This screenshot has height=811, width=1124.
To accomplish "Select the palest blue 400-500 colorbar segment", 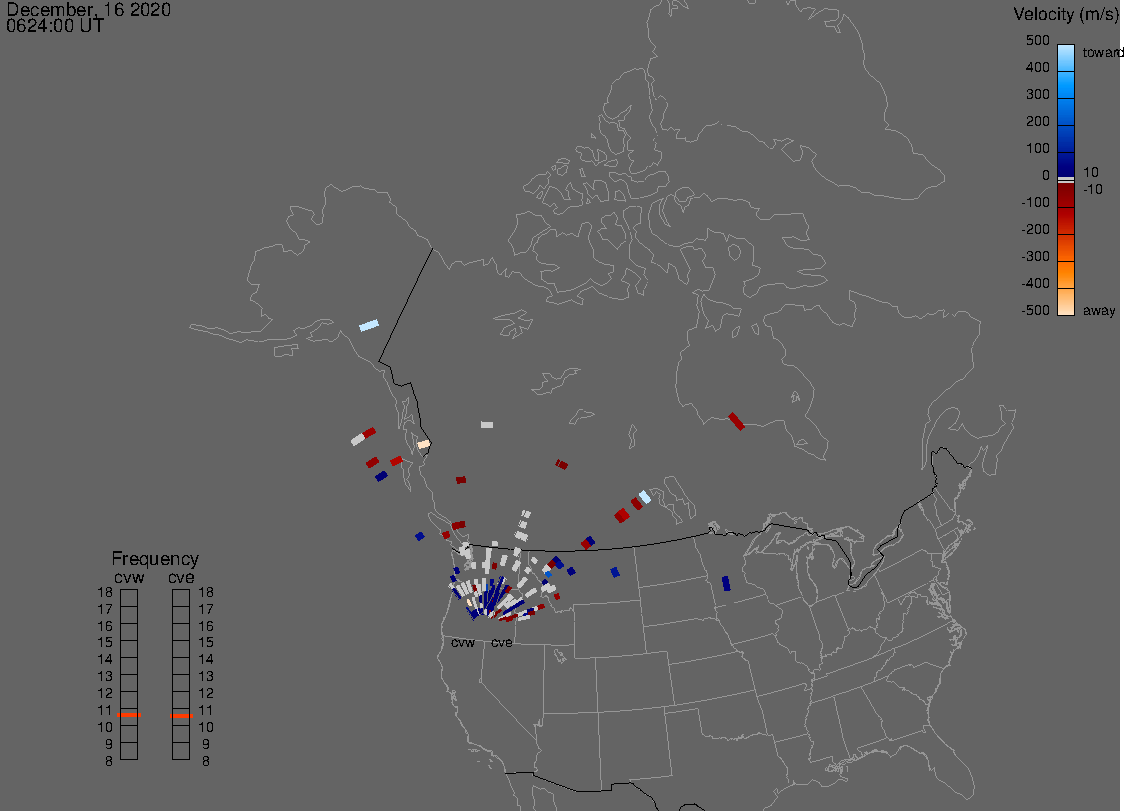I will click(1066, 58).
